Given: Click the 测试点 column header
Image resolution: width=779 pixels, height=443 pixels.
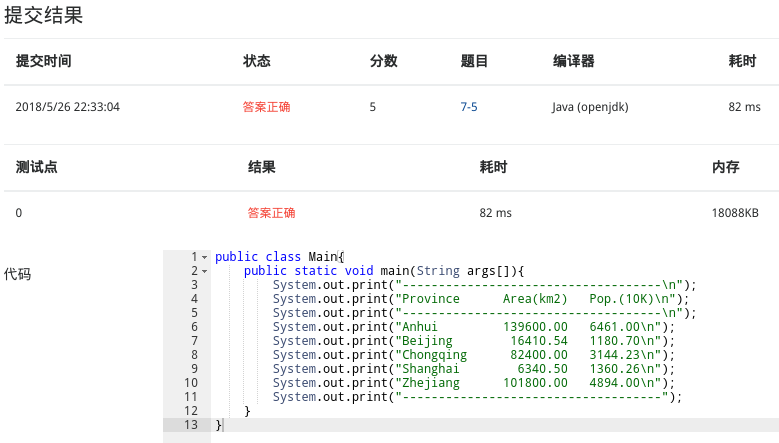Looking at the screenshot, I should 36,167.
